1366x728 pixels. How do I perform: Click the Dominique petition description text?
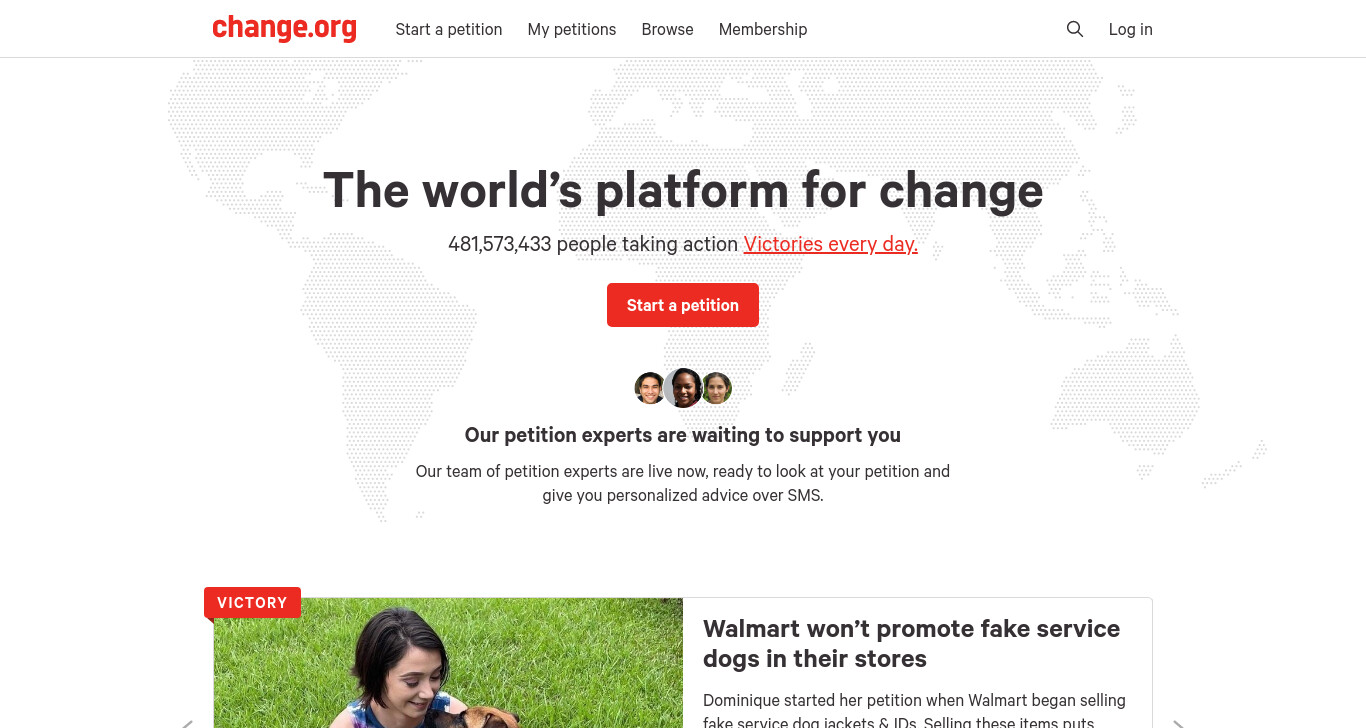(914, 709)
